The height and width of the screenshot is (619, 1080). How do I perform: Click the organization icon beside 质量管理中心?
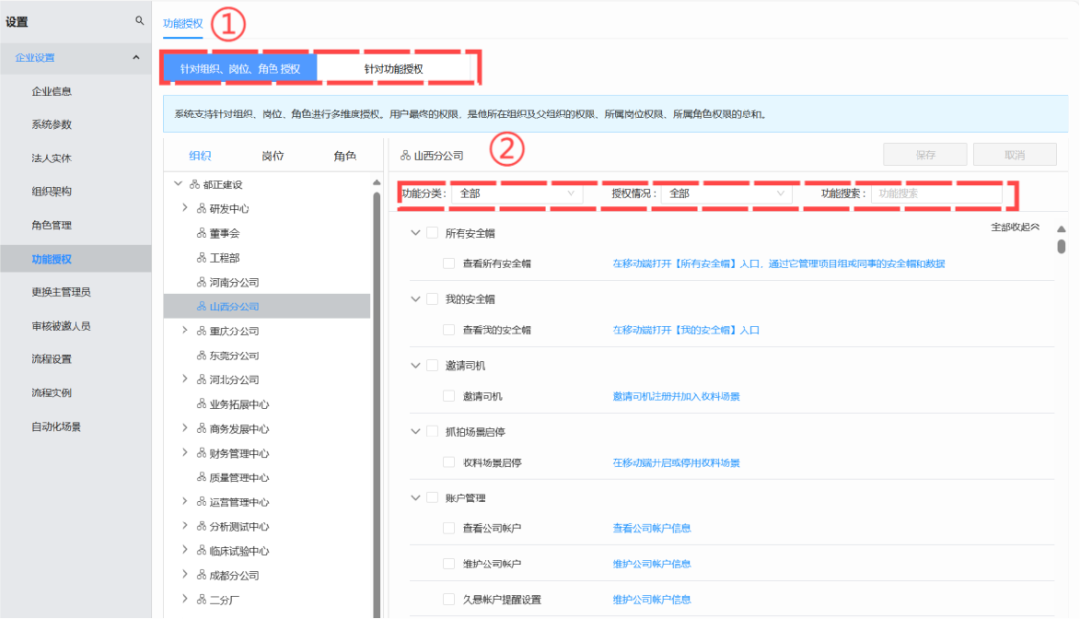(x=201, y=478)
